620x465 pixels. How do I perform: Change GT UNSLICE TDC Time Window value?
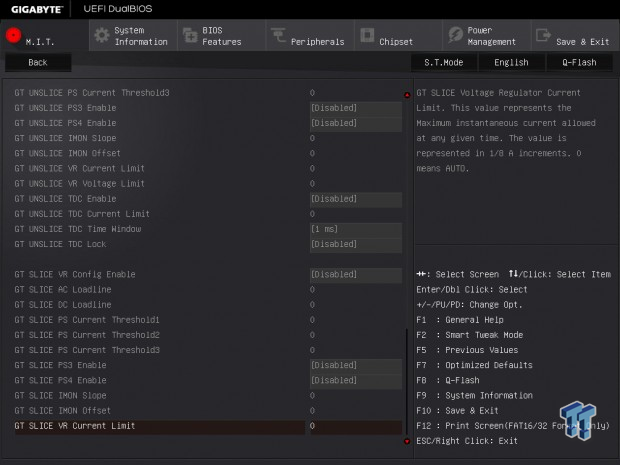(356, 229)
